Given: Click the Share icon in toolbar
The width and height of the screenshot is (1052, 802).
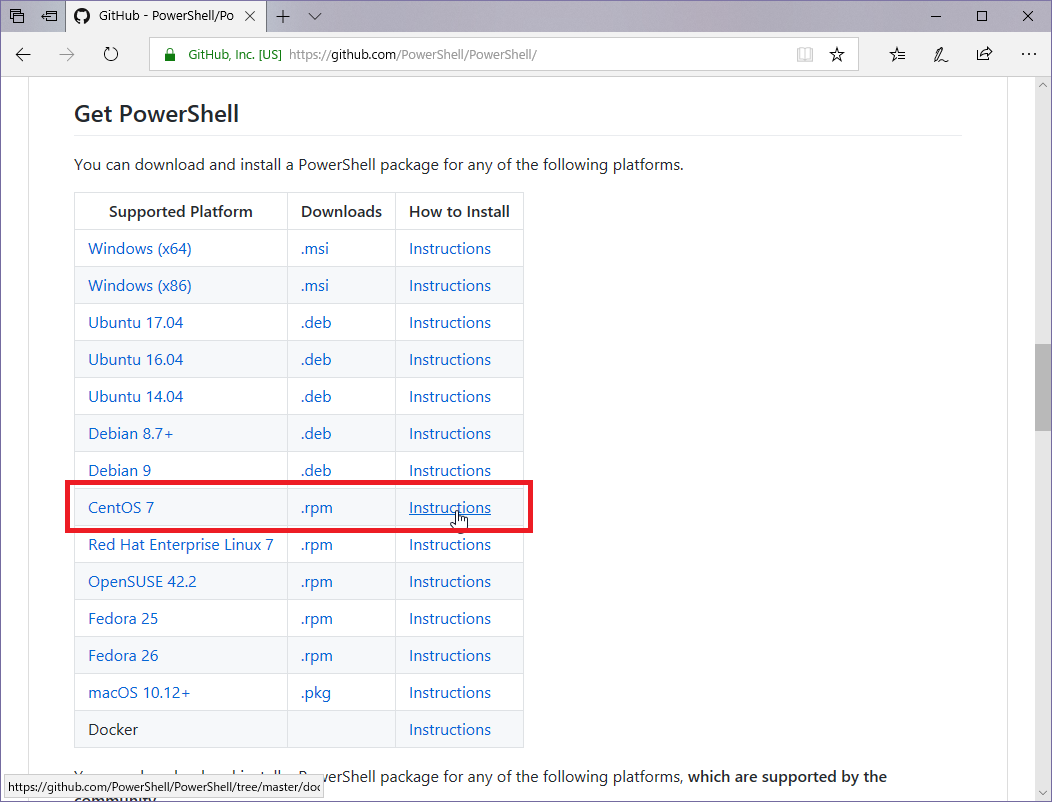Looking at the screenshot, I should 984,54.
